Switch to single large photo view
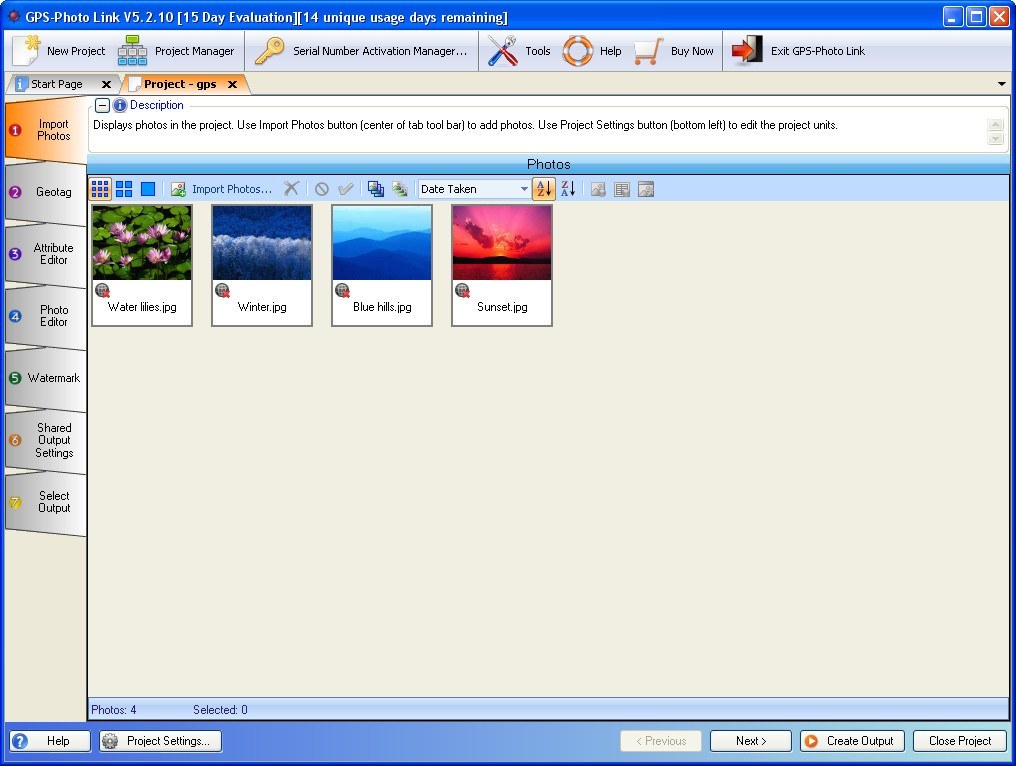 point(148,189)
